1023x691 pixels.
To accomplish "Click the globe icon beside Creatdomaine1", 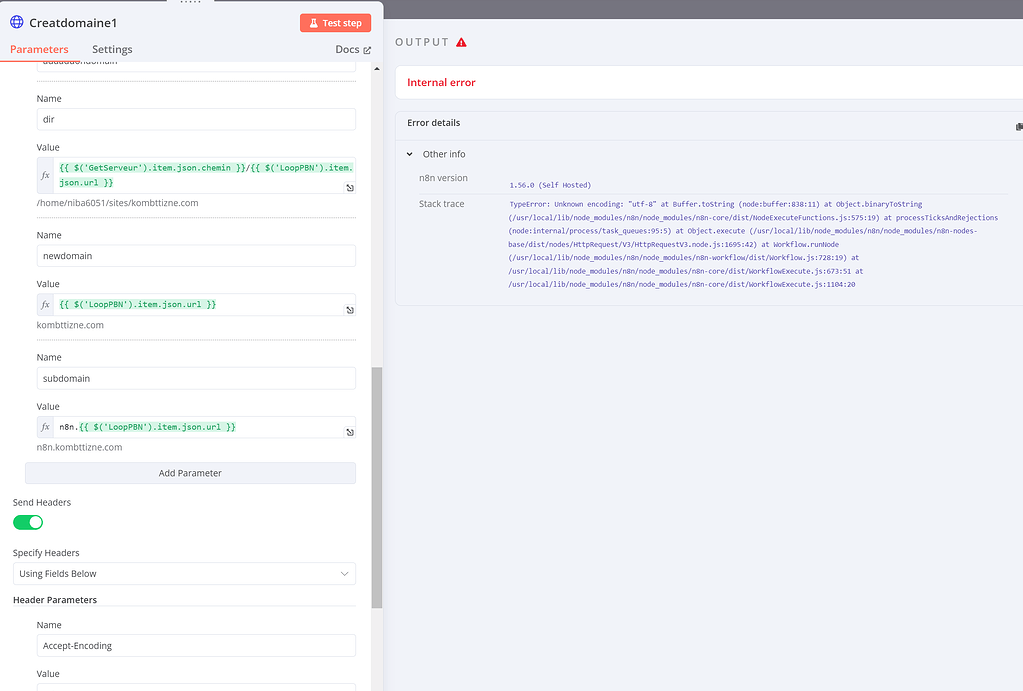I will pos(17,22).
